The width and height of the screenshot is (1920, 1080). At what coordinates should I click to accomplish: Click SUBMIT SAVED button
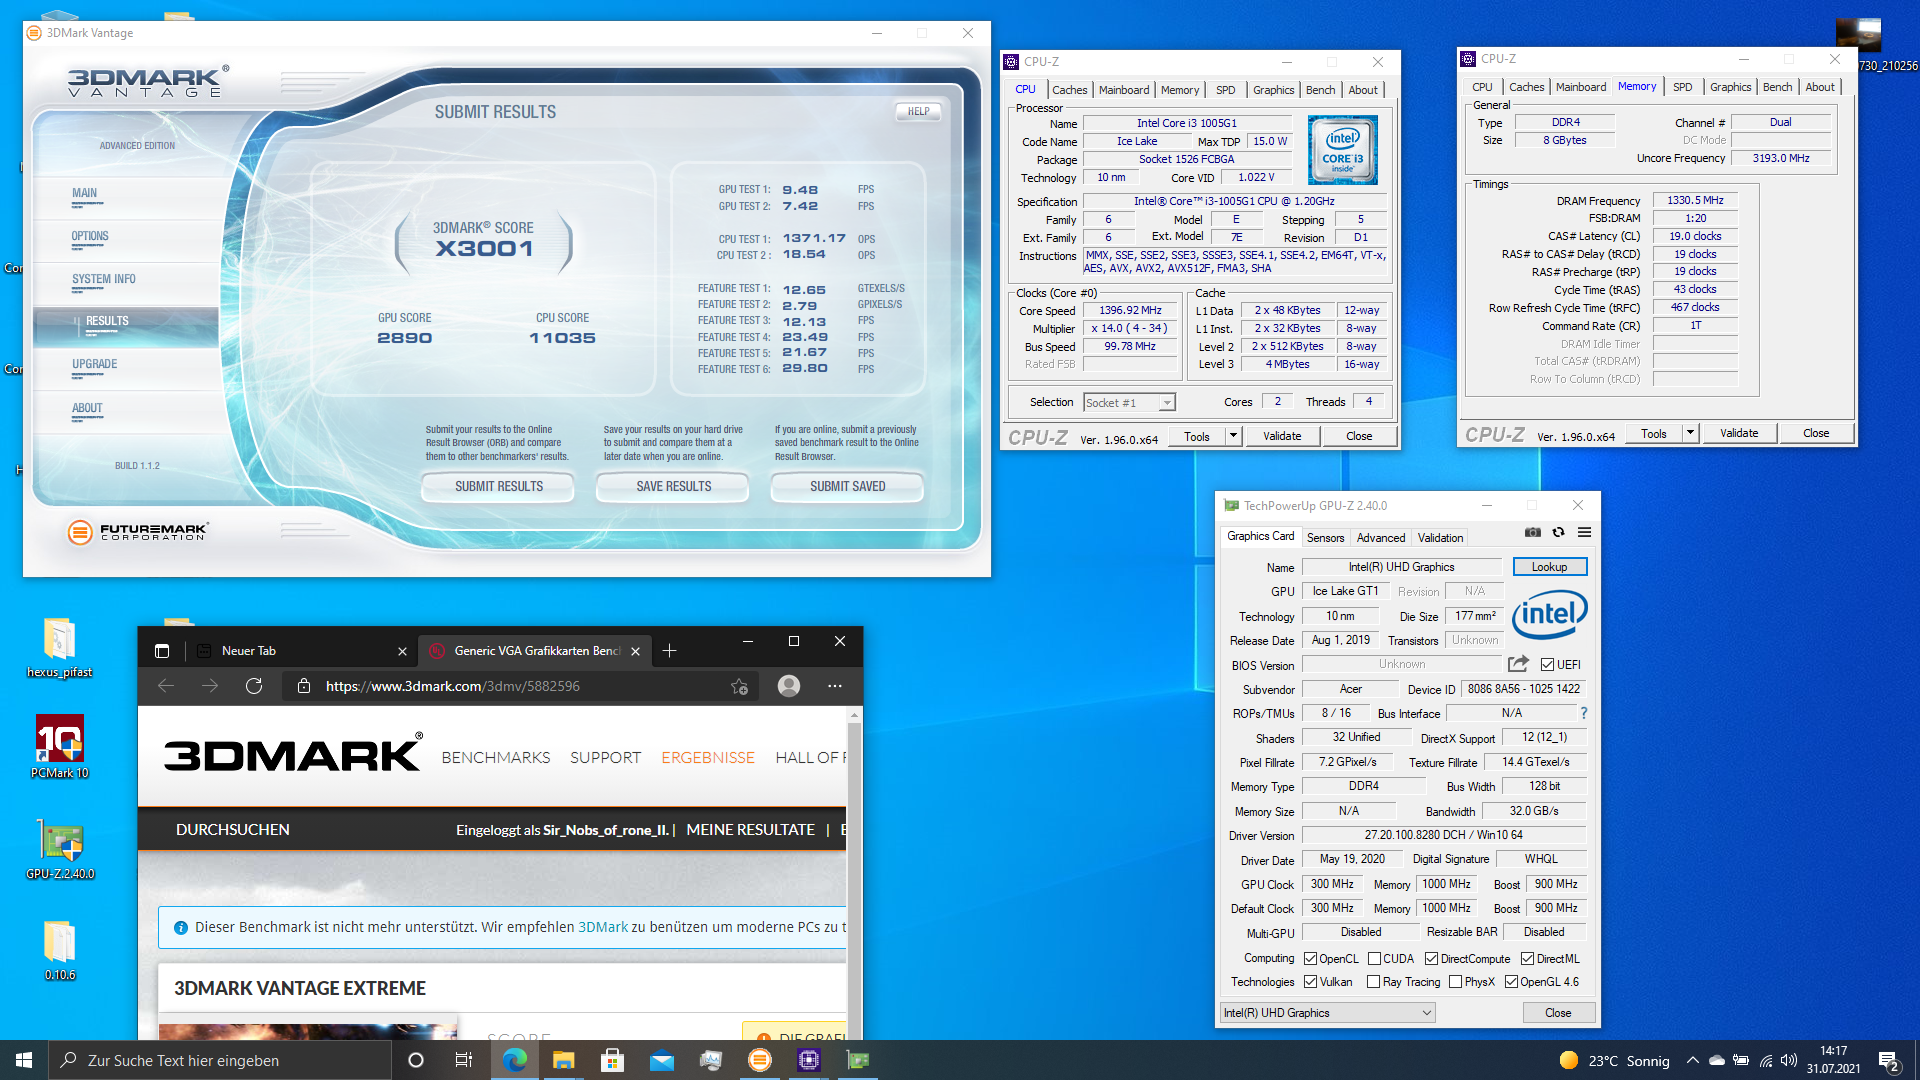pyautogui.click(x=847, y=487)
